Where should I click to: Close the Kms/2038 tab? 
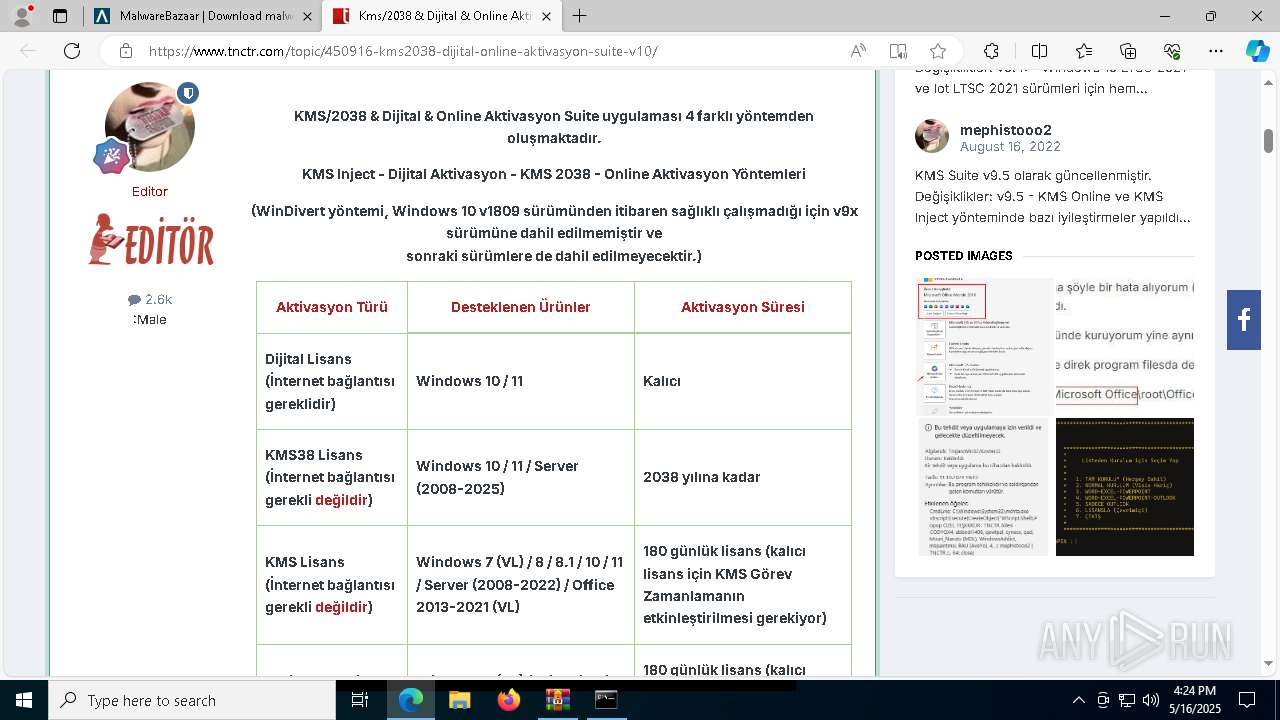click(546, 16)
